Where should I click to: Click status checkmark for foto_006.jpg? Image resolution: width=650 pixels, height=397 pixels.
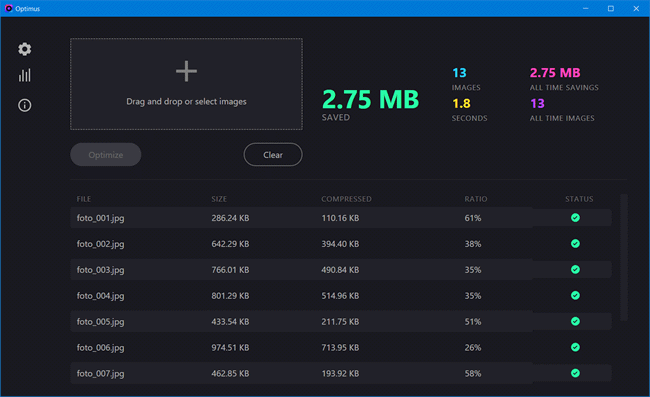(x=575, y=347)
